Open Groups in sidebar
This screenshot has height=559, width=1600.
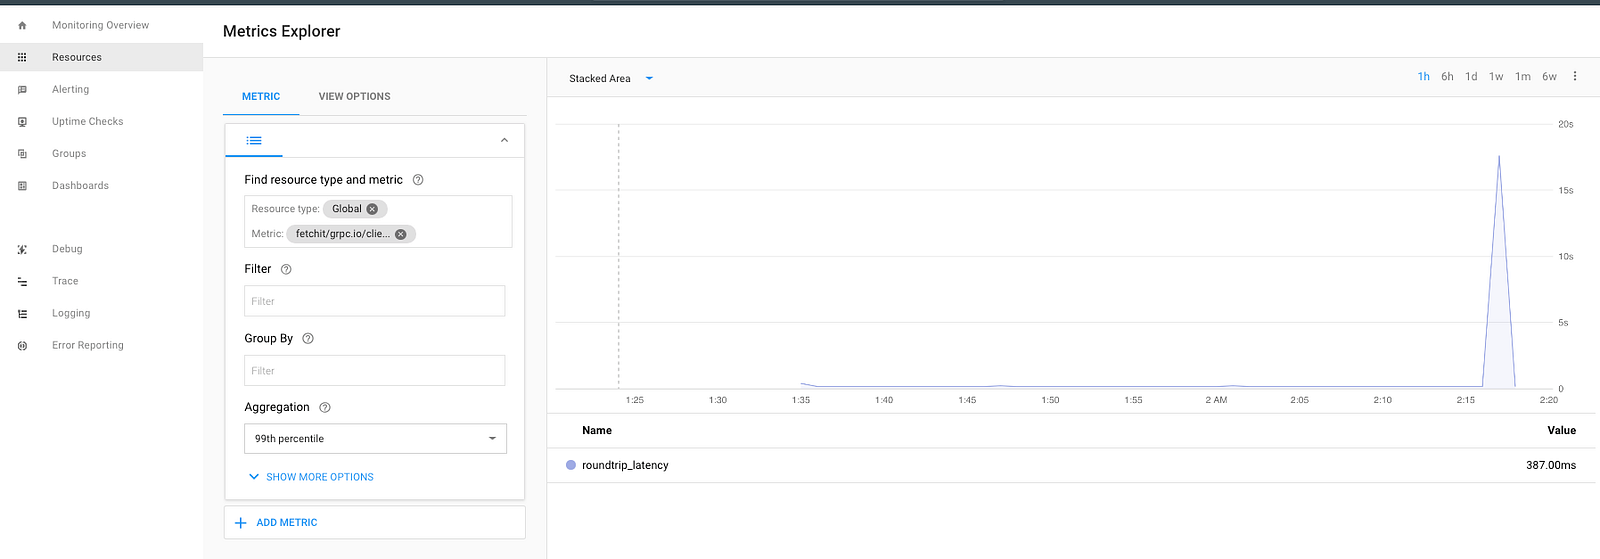[x=69, y=153]
